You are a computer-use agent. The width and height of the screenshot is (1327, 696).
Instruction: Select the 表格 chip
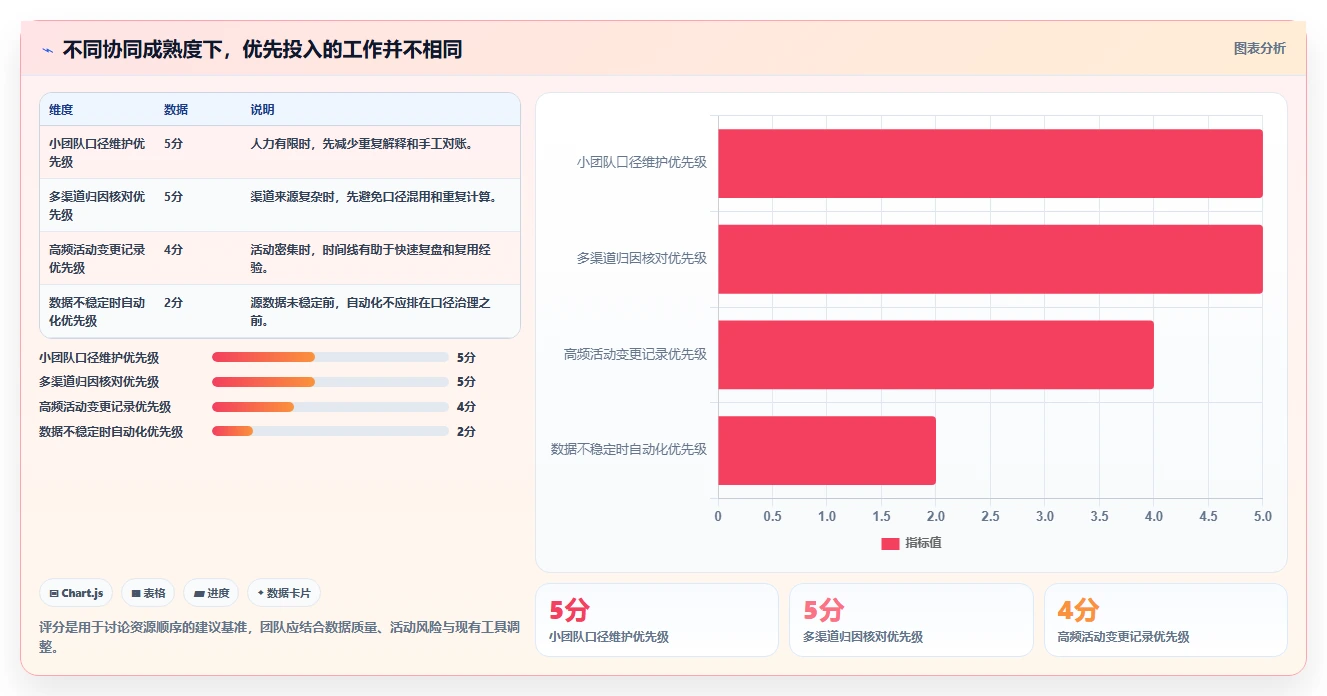[148, 593]
